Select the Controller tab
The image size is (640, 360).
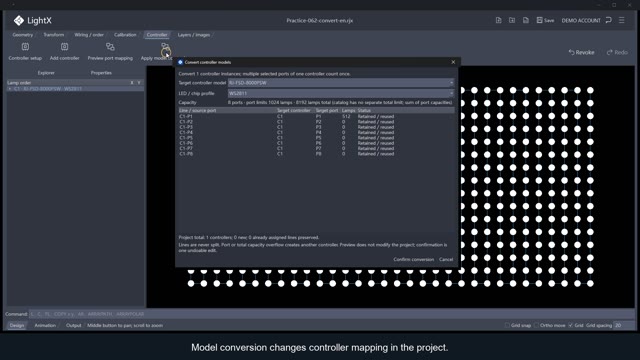pyautogui.click(x=157, y=35)
